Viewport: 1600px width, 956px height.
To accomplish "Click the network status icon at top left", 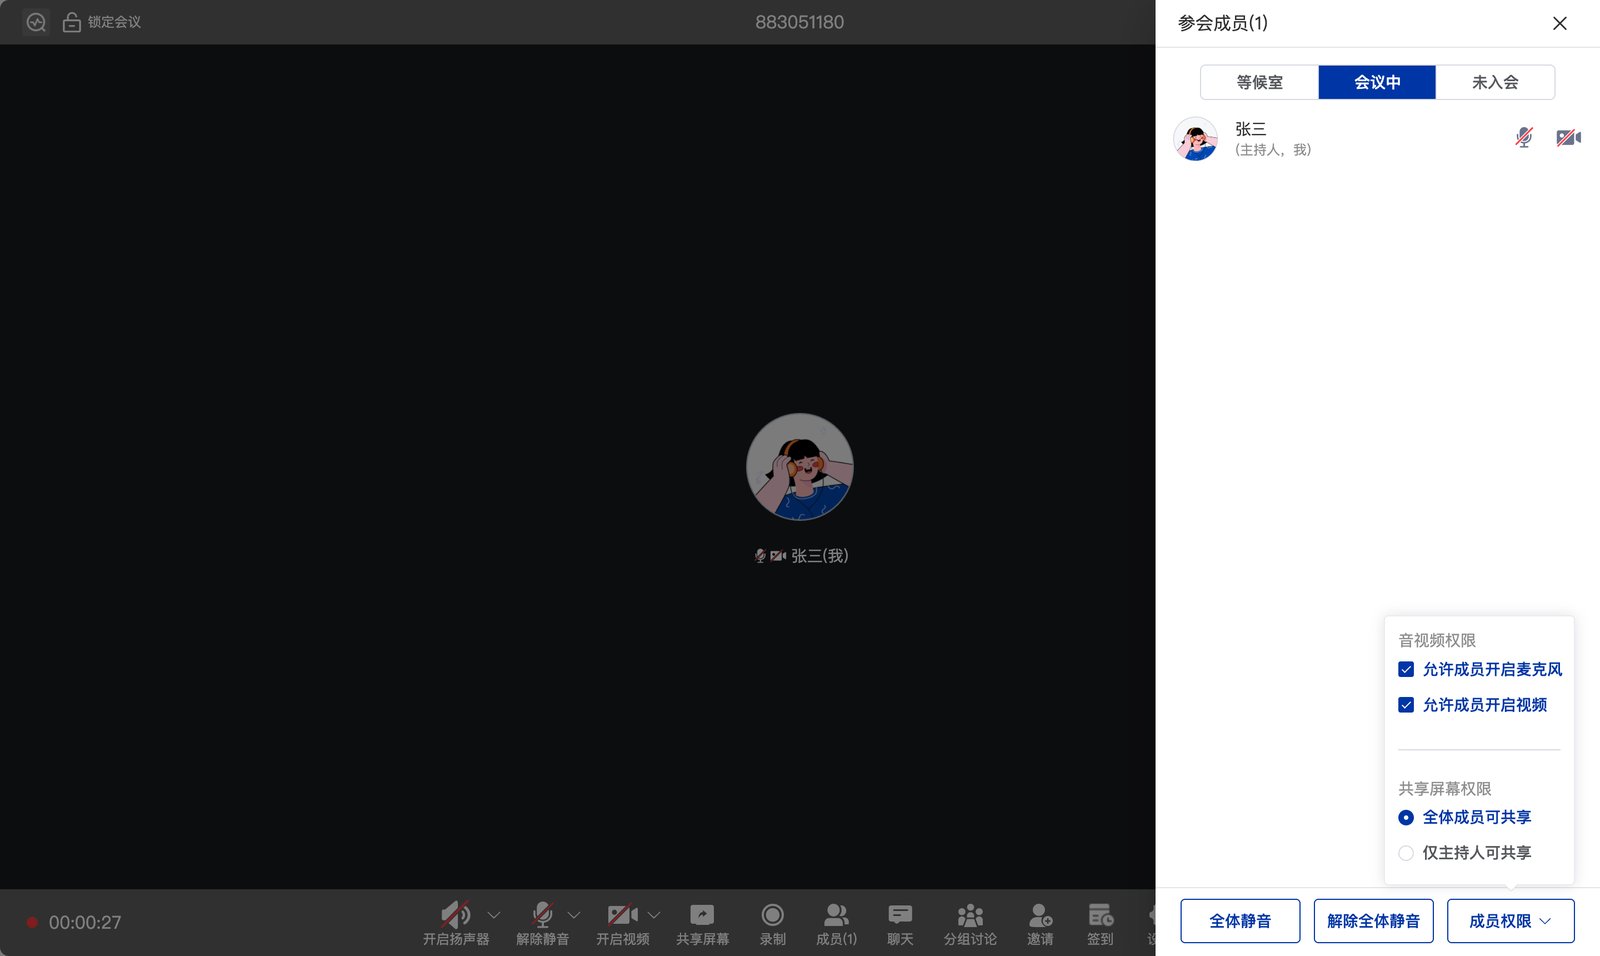I will [36, 22].
